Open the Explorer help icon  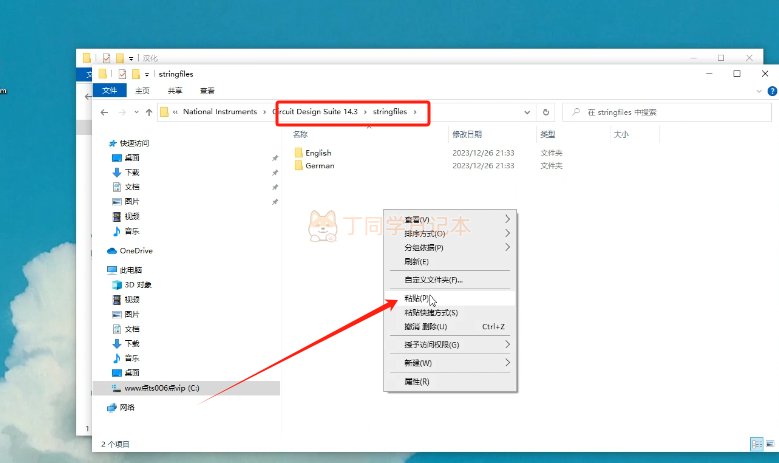[772, 91]
